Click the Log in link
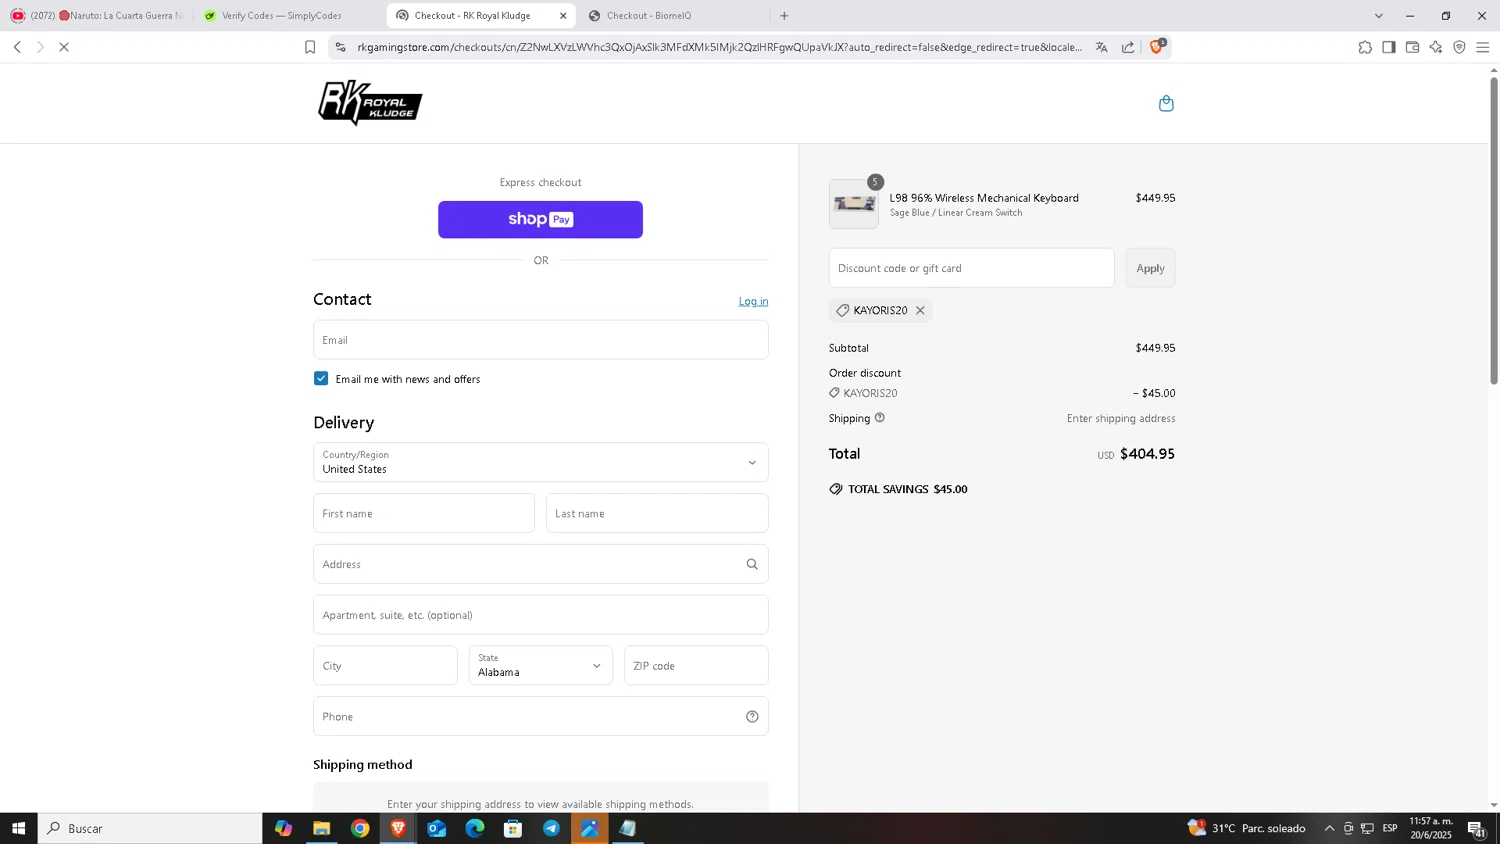Screen dimensions: 1500x844 point(753,301)
